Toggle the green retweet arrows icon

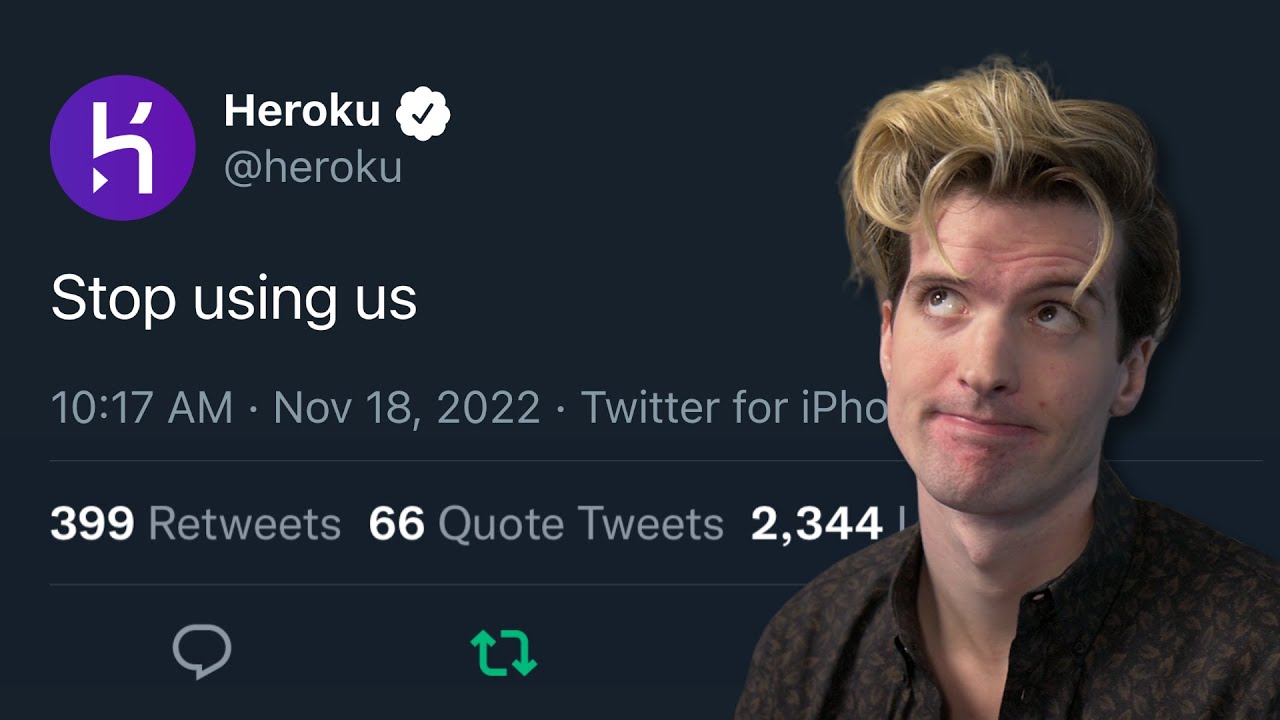click(504, 651)
